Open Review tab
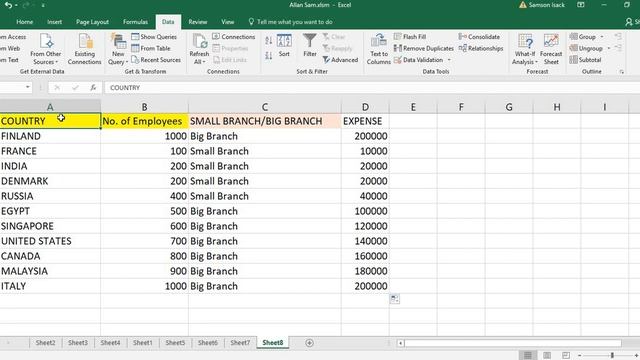Image resolution: width=640 pixels, height=360 pixels. point(198,22)
